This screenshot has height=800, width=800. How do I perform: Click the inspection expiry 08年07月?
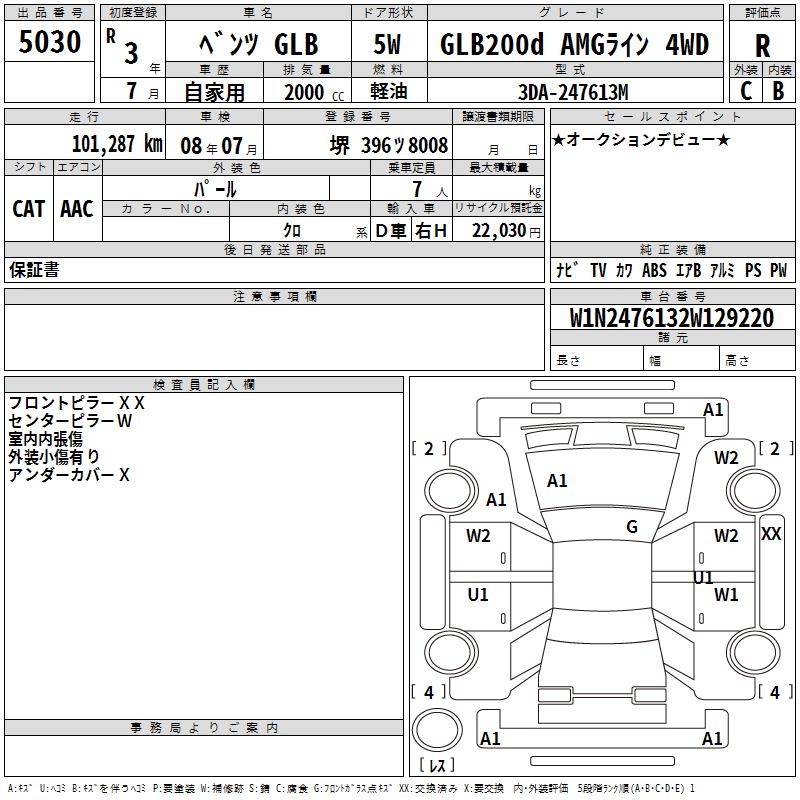click(219, 146)
